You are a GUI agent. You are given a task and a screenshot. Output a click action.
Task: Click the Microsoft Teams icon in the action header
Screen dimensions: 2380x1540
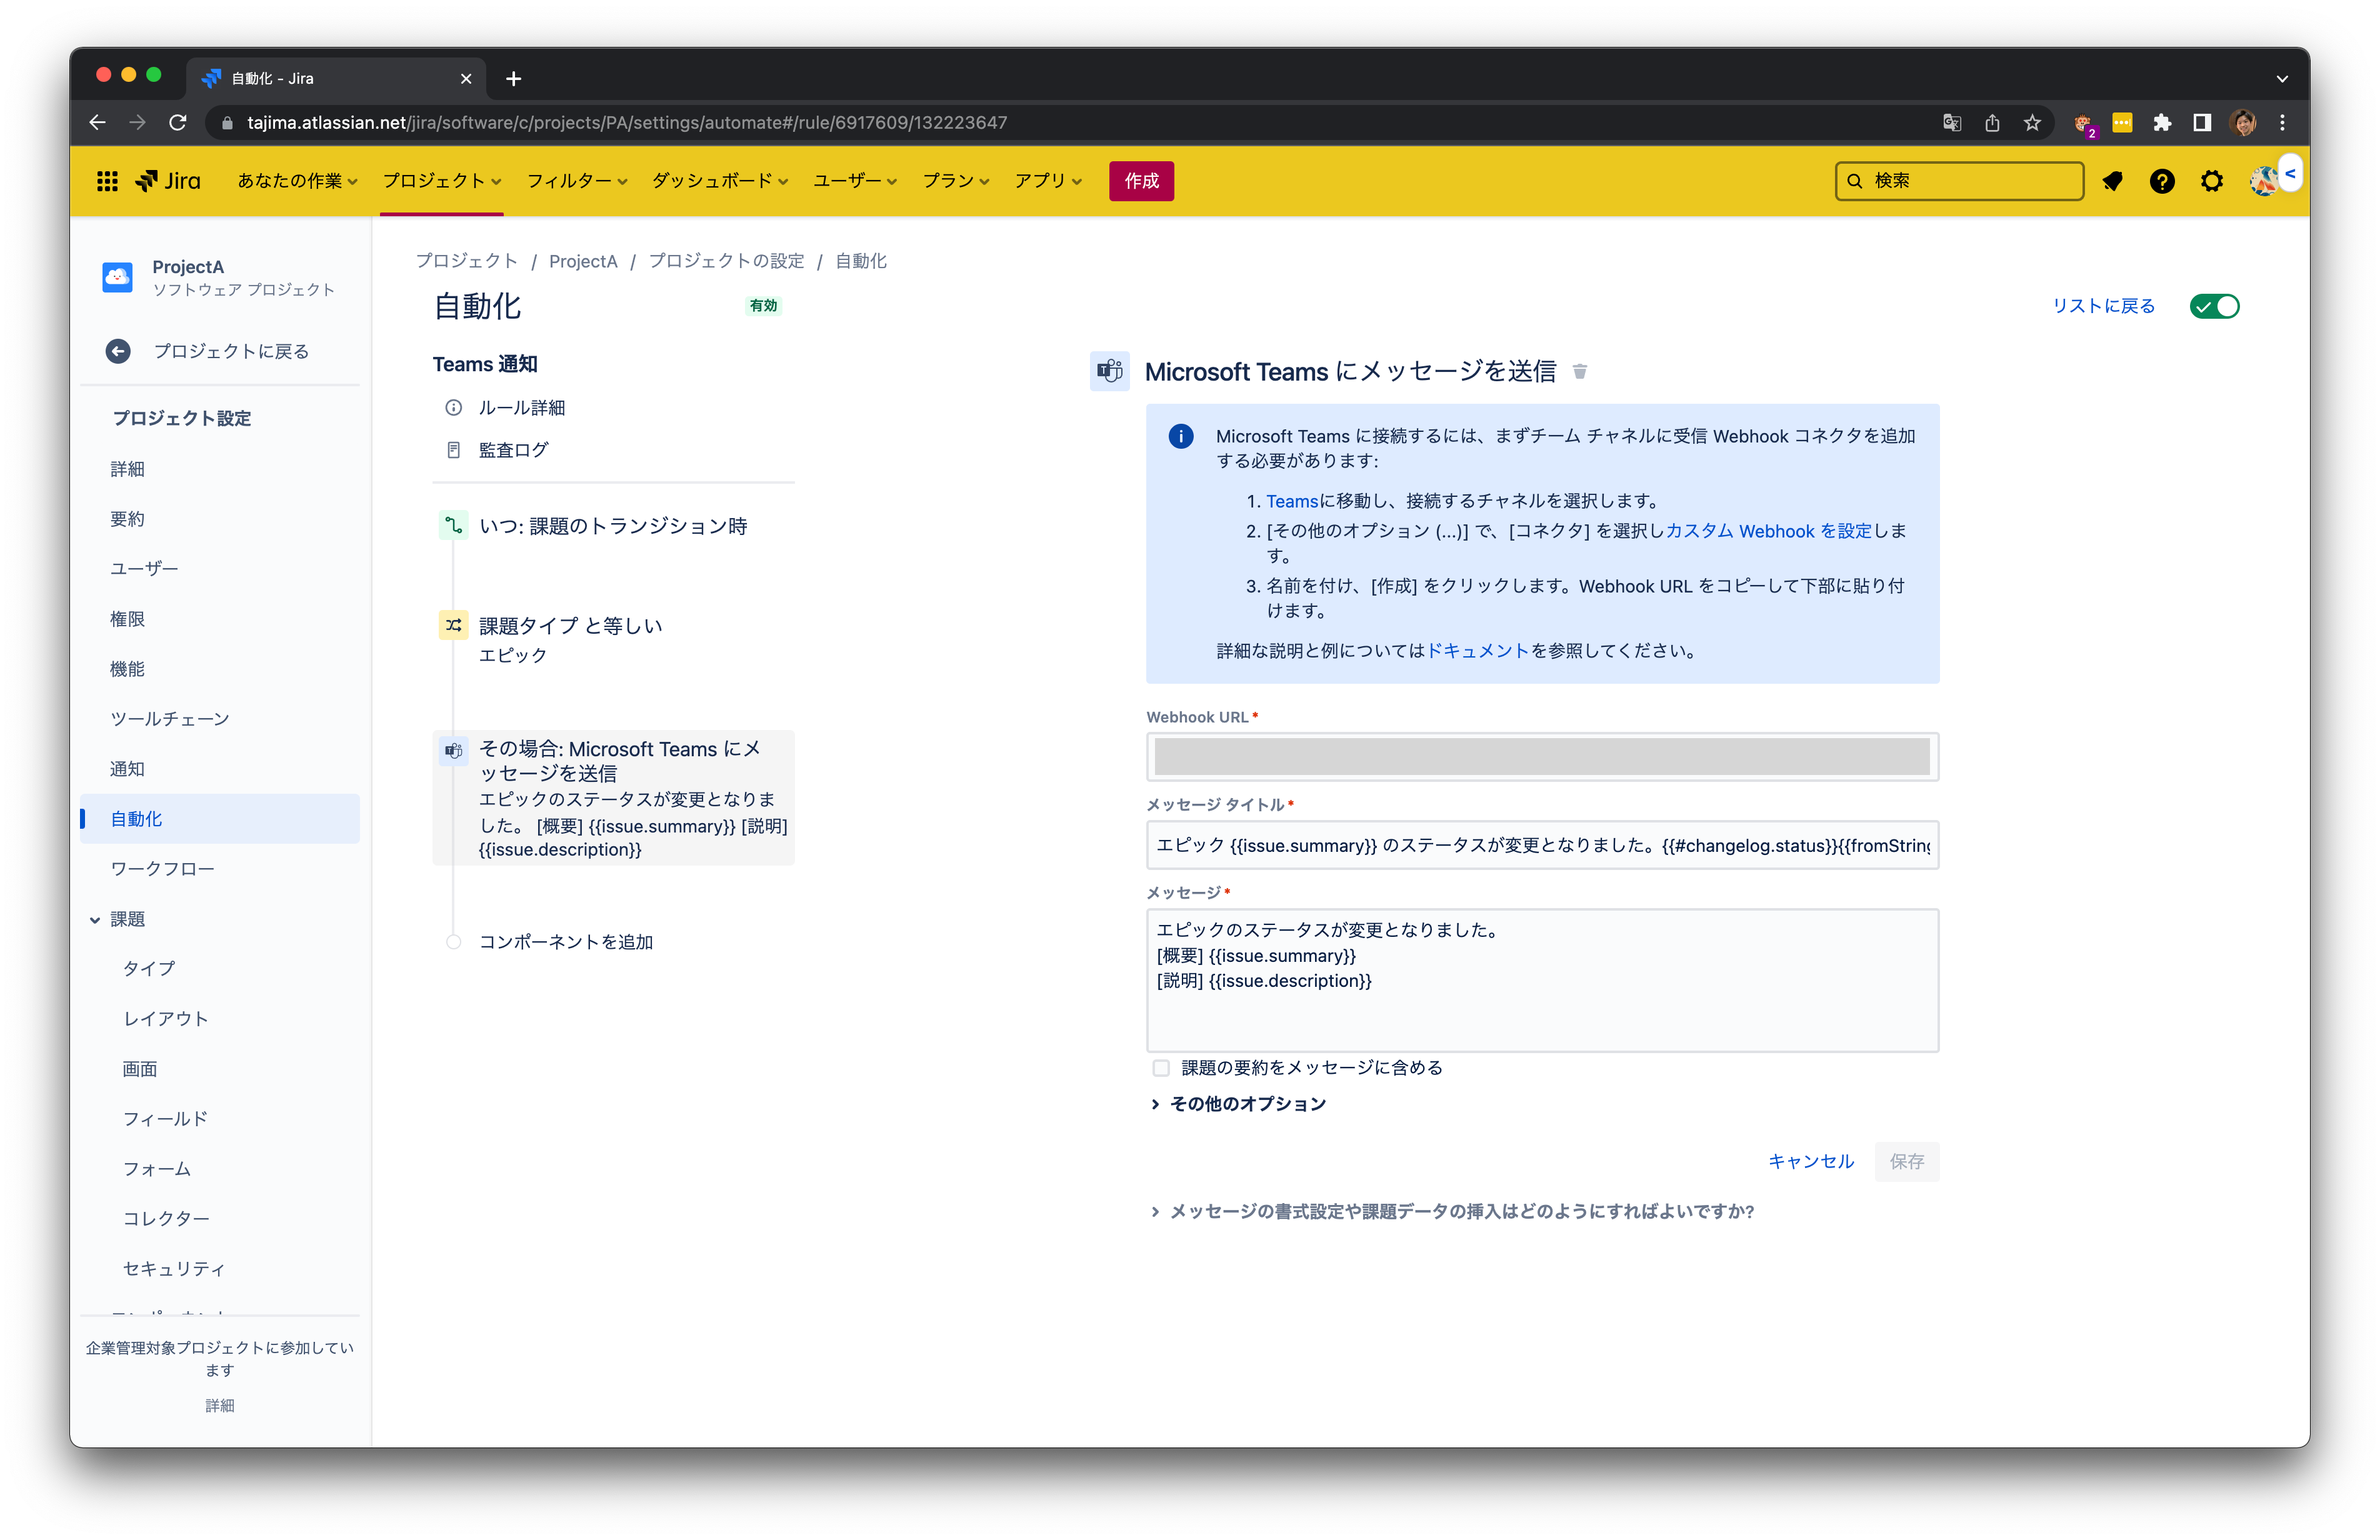pyautogui.click(x=1110, y=372)
